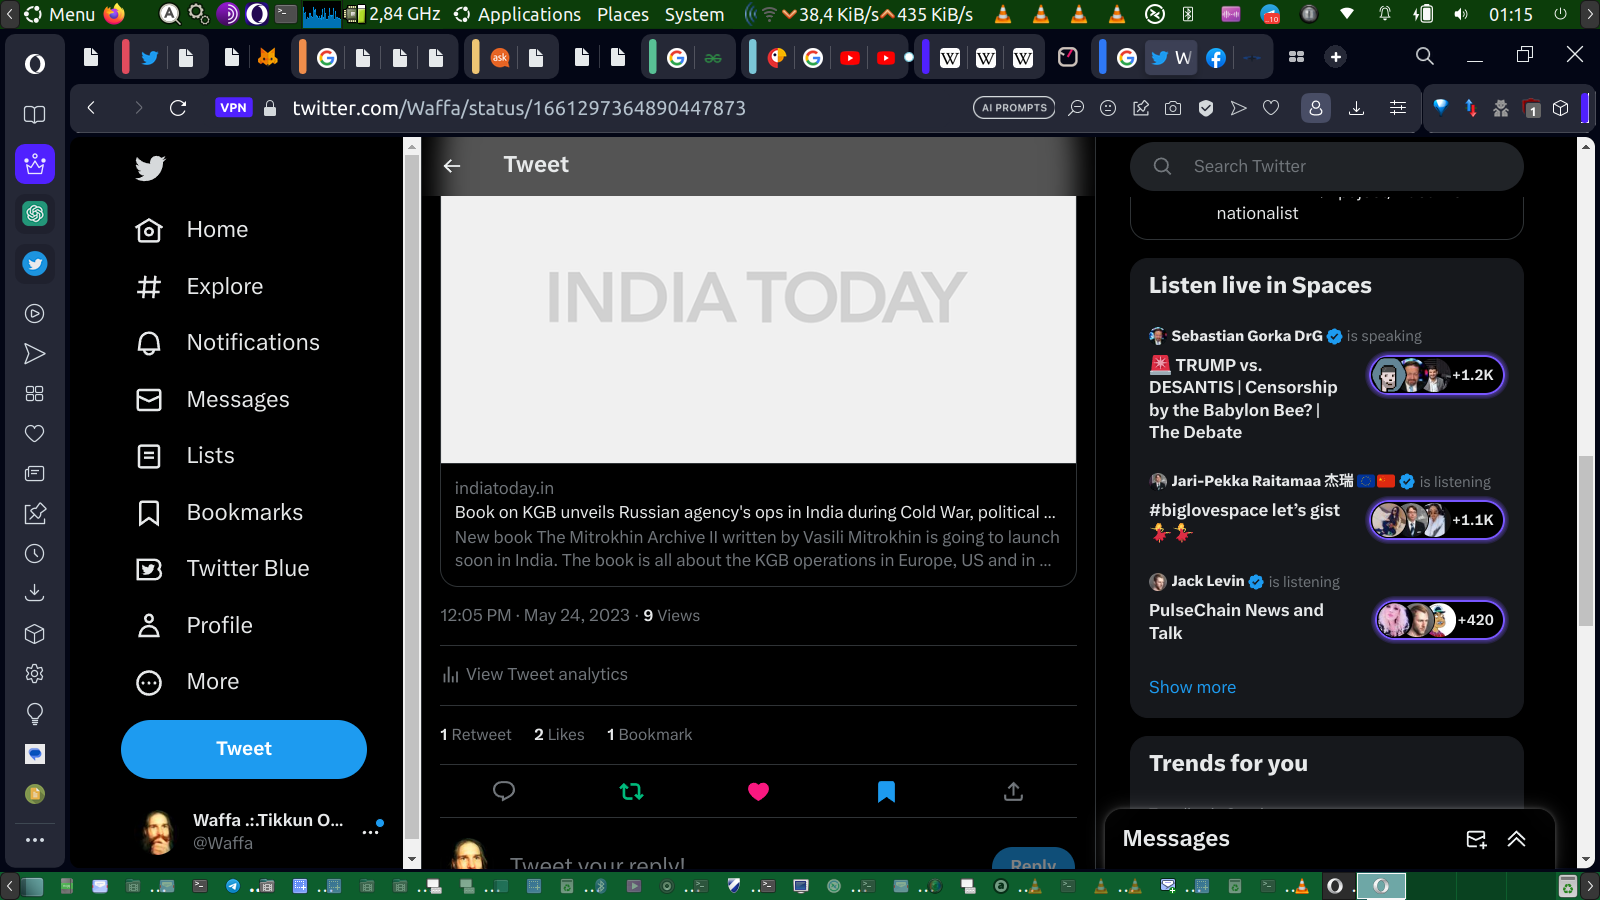Click the page vertical scrollbar thumb
Screen dimensions: 1600x900
(1585, 540)
